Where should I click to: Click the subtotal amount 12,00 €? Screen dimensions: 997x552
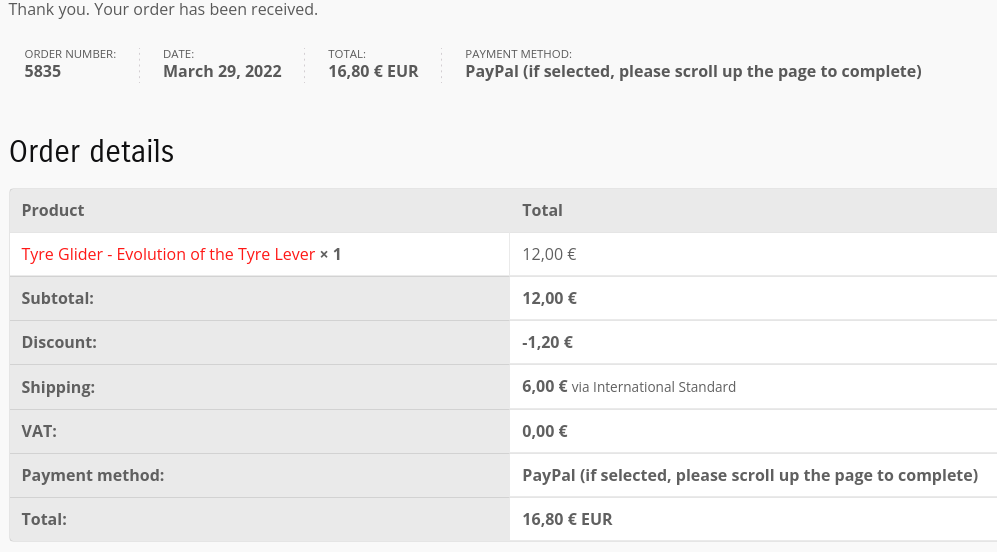click(549, 298)
